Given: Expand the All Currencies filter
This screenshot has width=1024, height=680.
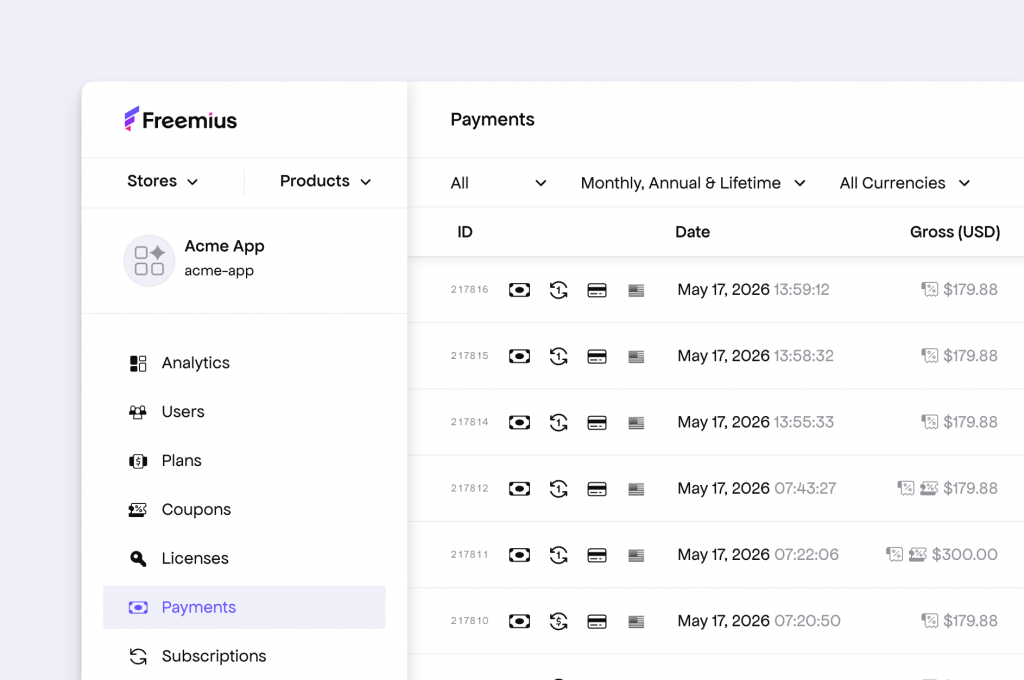Looking at the screenshot, I should [x=904, y=184].
